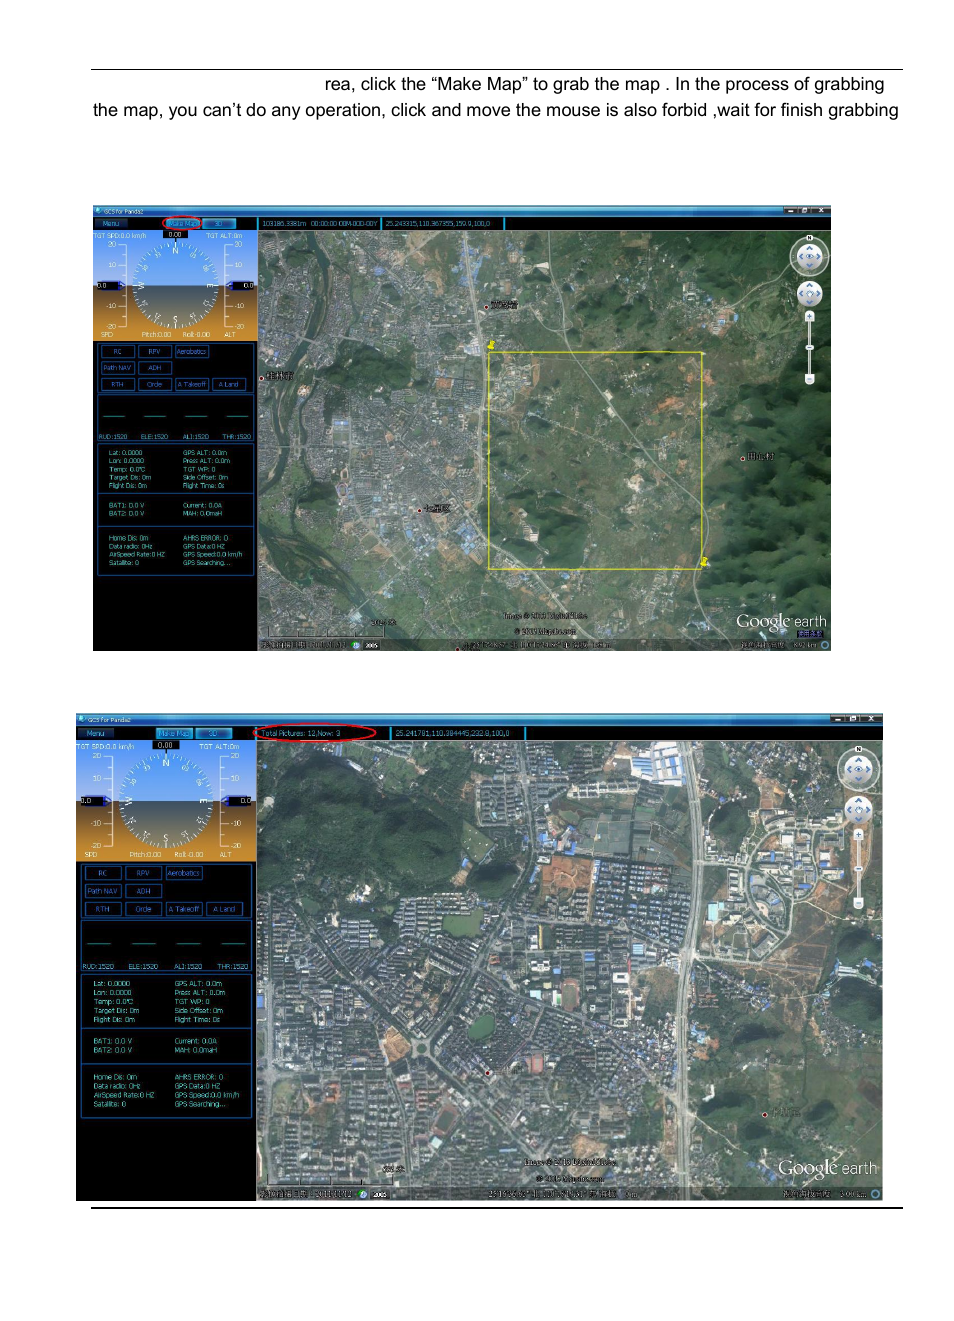This screenshot has height=1321, width=954.
Task: Trigger RTH in lower window
Action: [102, 909]
